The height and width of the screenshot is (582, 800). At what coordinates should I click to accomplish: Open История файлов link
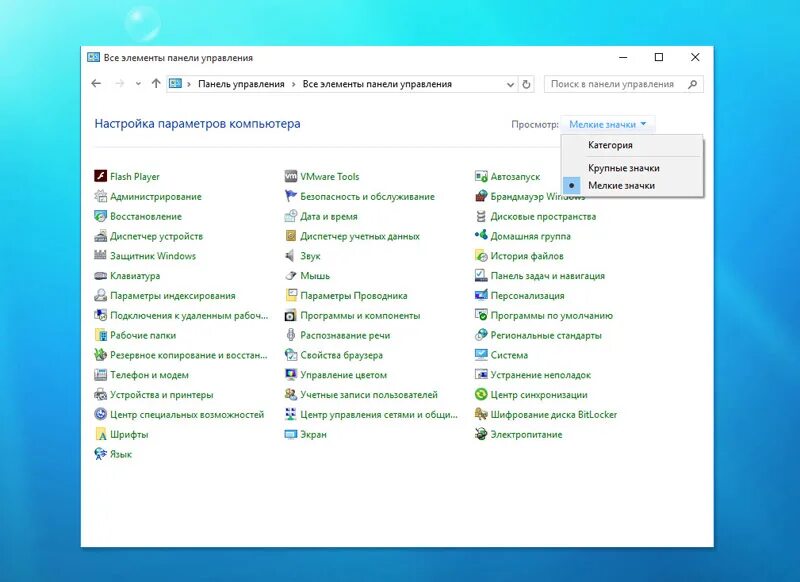(527, 256)
